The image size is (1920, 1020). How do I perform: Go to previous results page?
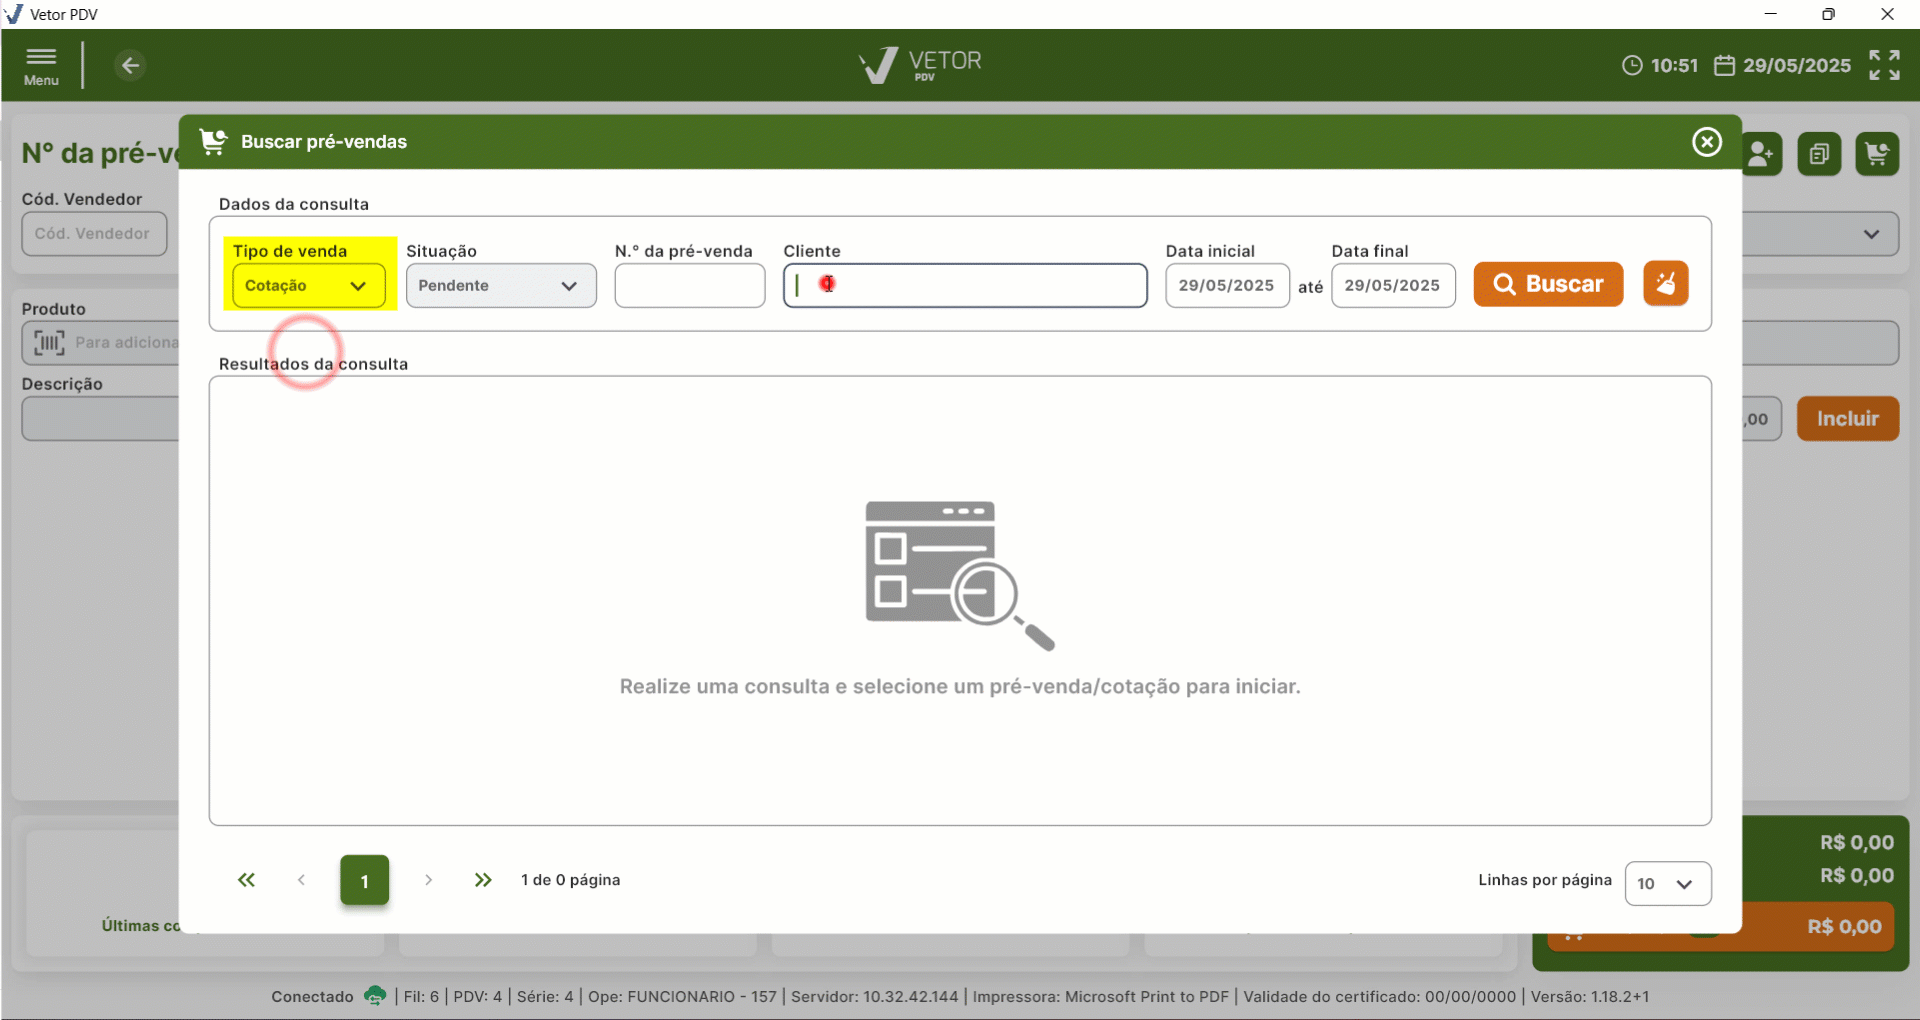(301, 880)
